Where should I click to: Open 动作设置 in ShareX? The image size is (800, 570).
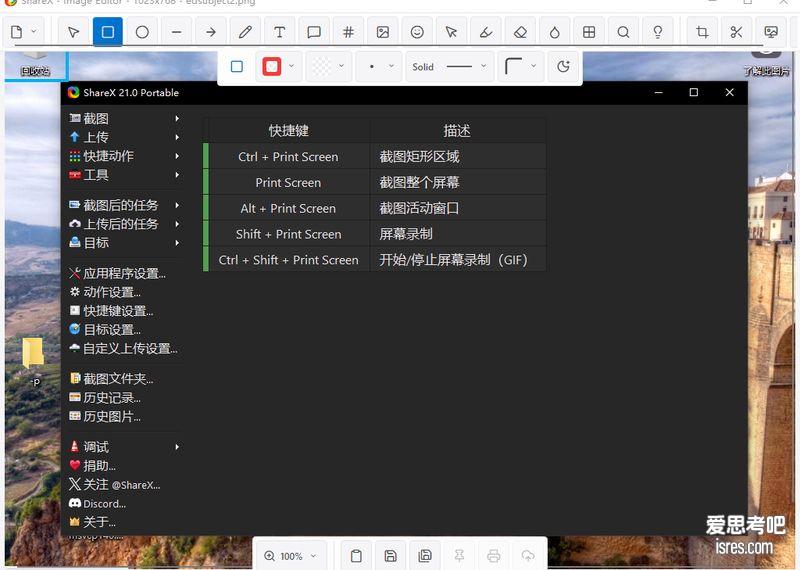coord(124,292)
